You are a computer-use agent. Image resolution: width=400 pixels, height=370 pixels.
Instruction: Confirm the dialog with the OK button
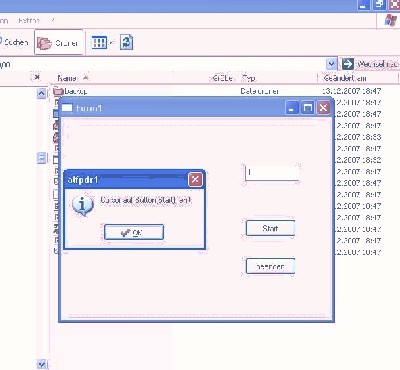tap(134, 232)
